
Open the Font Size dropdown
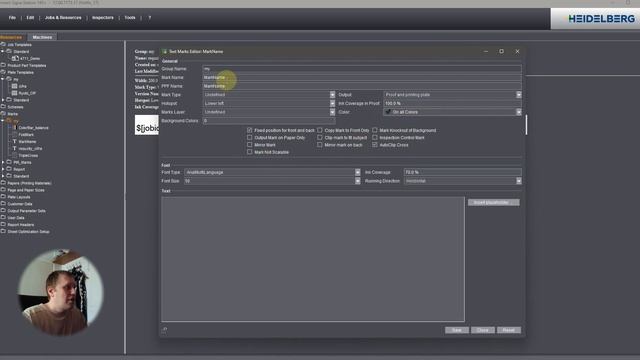point(358,181)
